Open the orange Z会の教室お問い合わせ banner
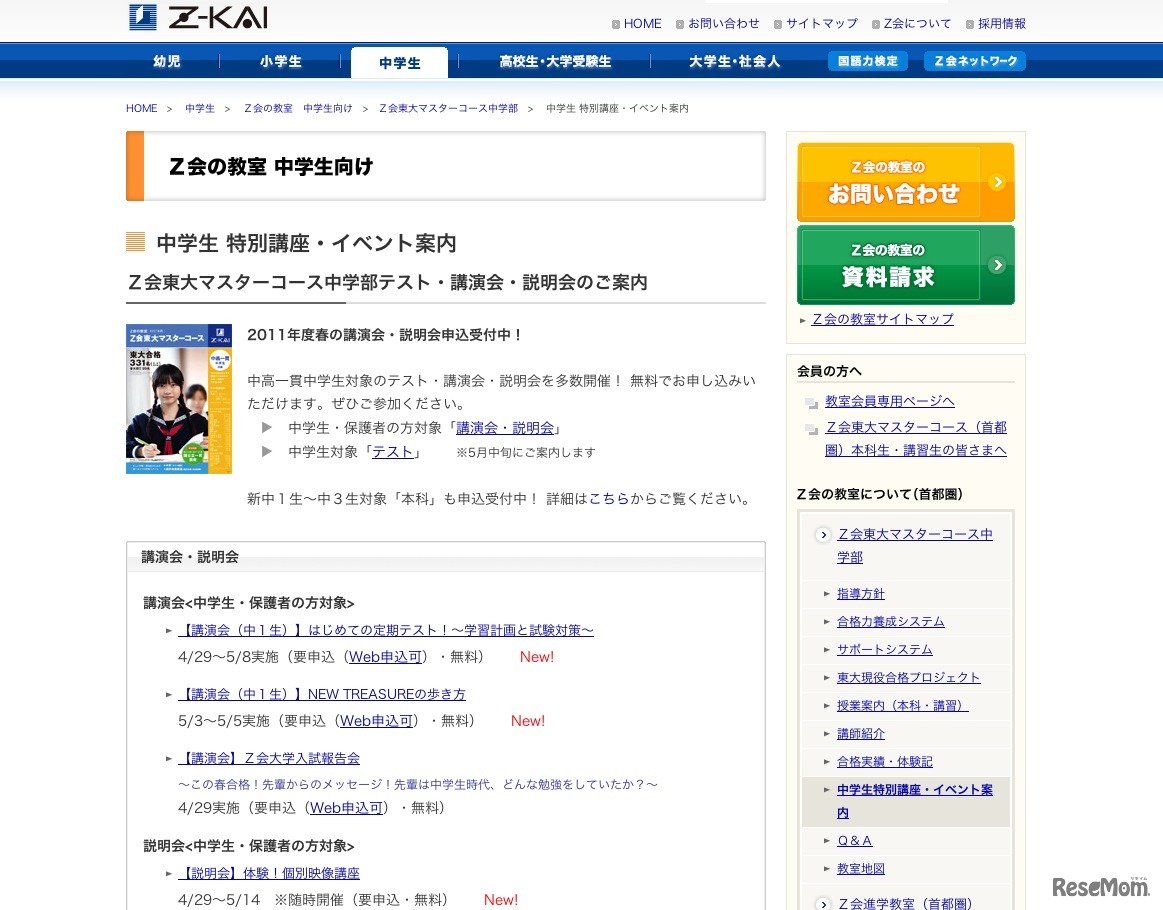The image size is (1163, 910). click(x=905, y=181)
